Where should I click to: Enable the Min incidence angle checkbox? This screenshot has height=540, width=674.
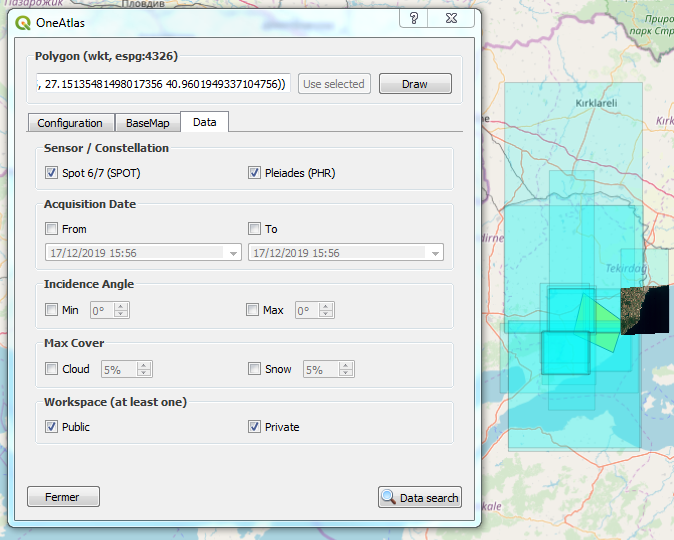point(51,310)
